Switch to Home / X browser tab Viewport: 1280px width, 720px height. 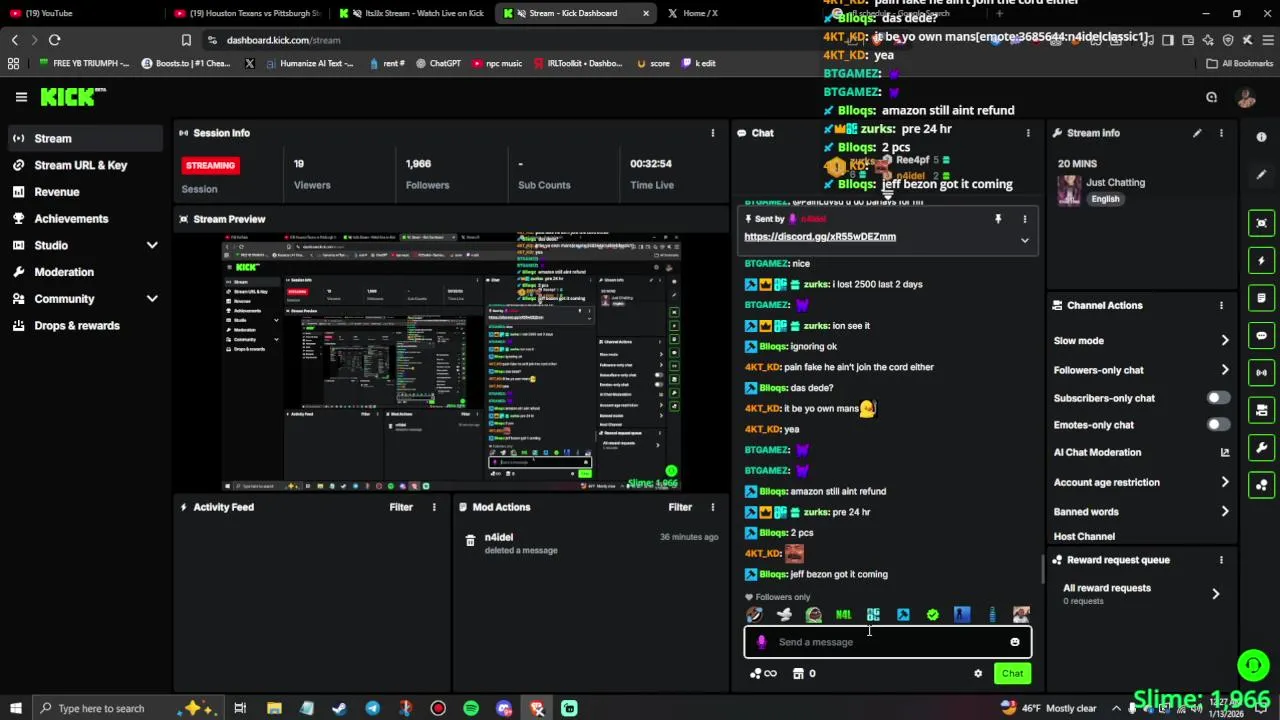coord(700,13)
